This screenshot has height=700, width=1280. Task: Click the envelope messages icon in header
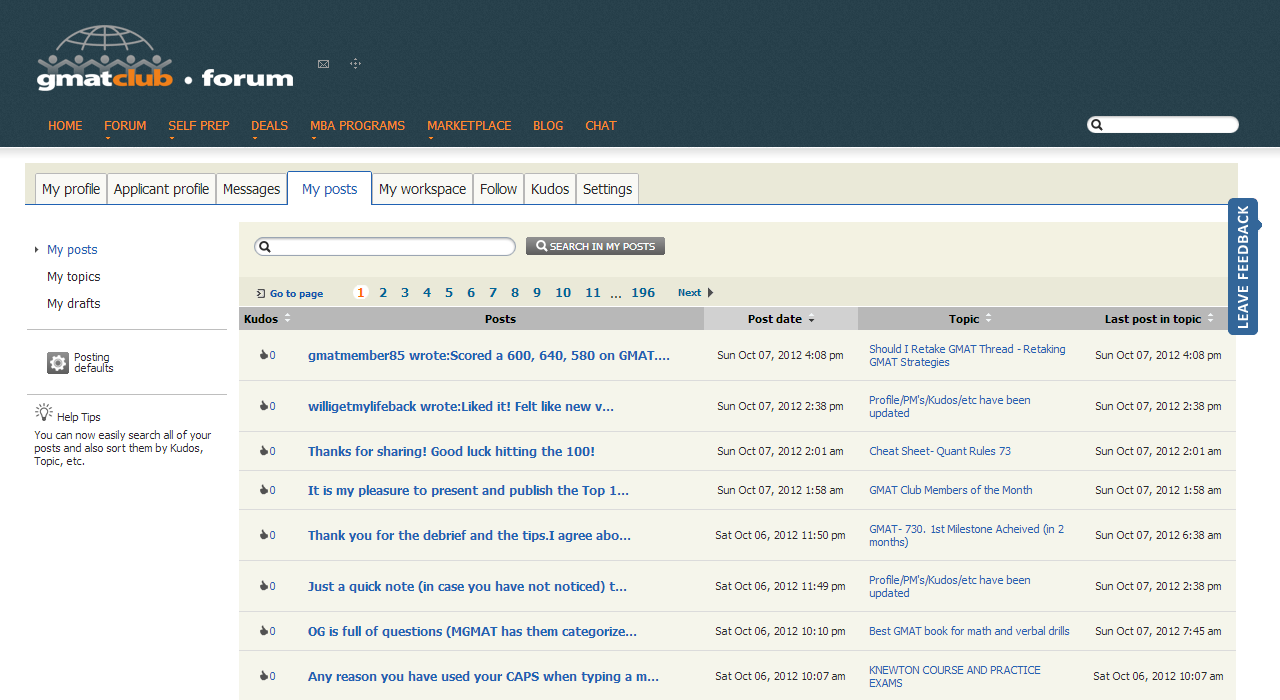323,64
